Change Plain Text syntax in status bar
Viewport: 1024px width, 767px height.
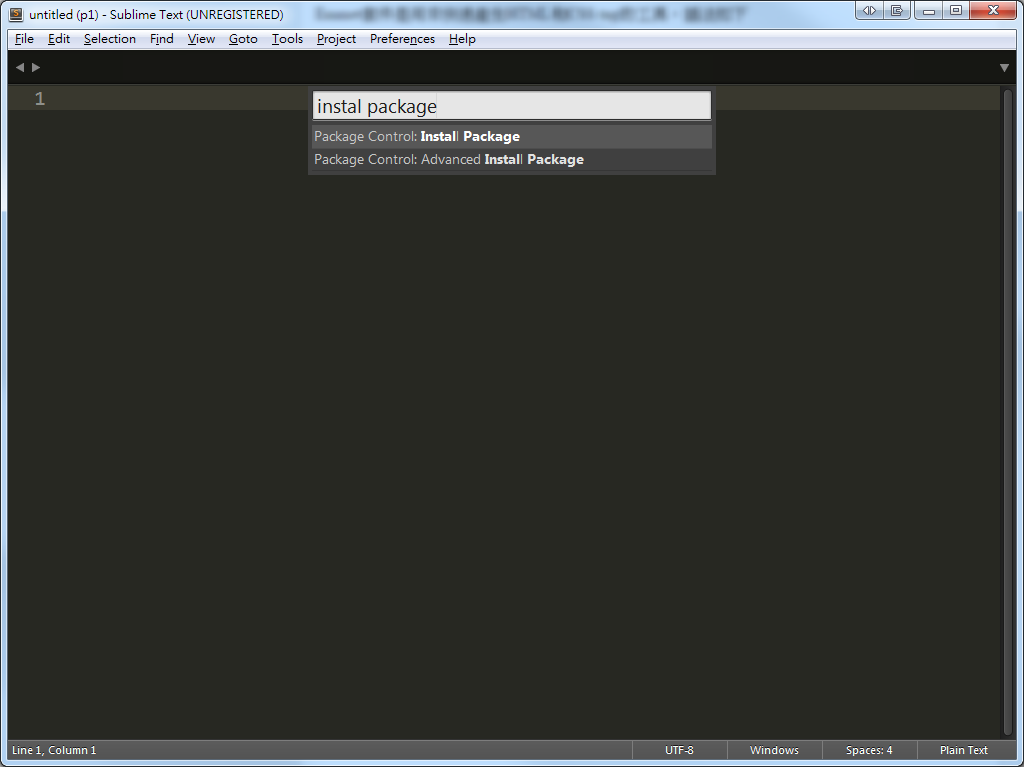pos(964,750)
